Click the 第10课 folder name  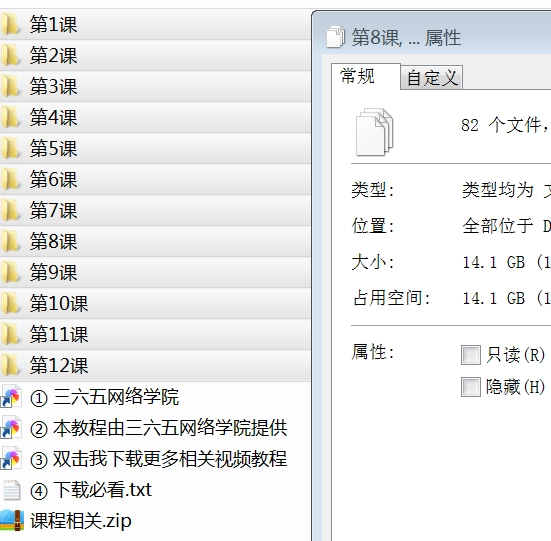[x=59, y=303]
